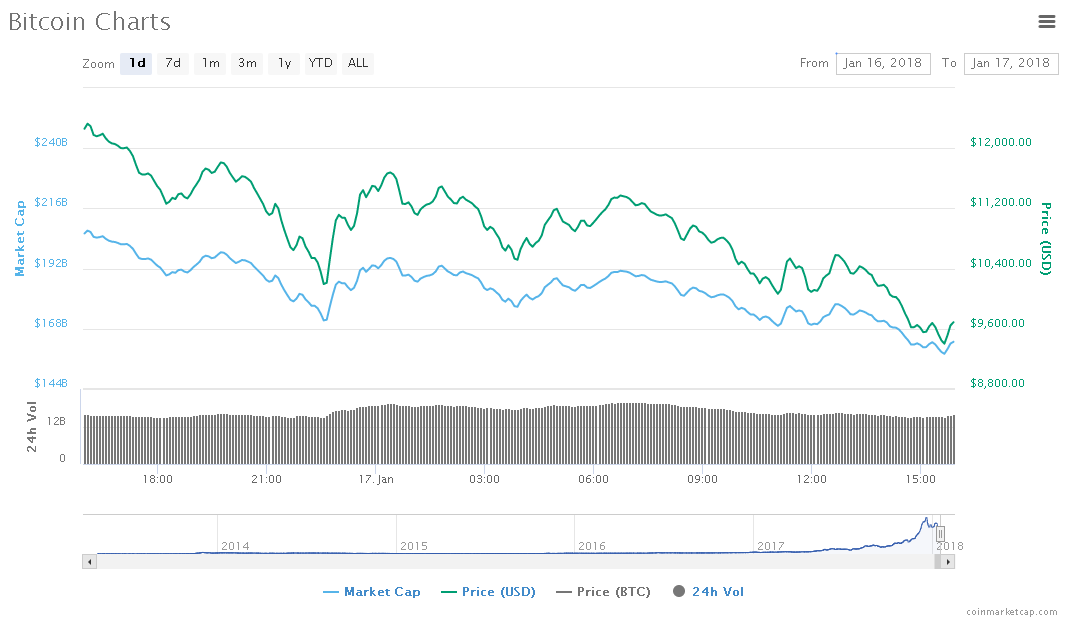
Task: Select the ALL zoom range
Action: coord(358,63)
